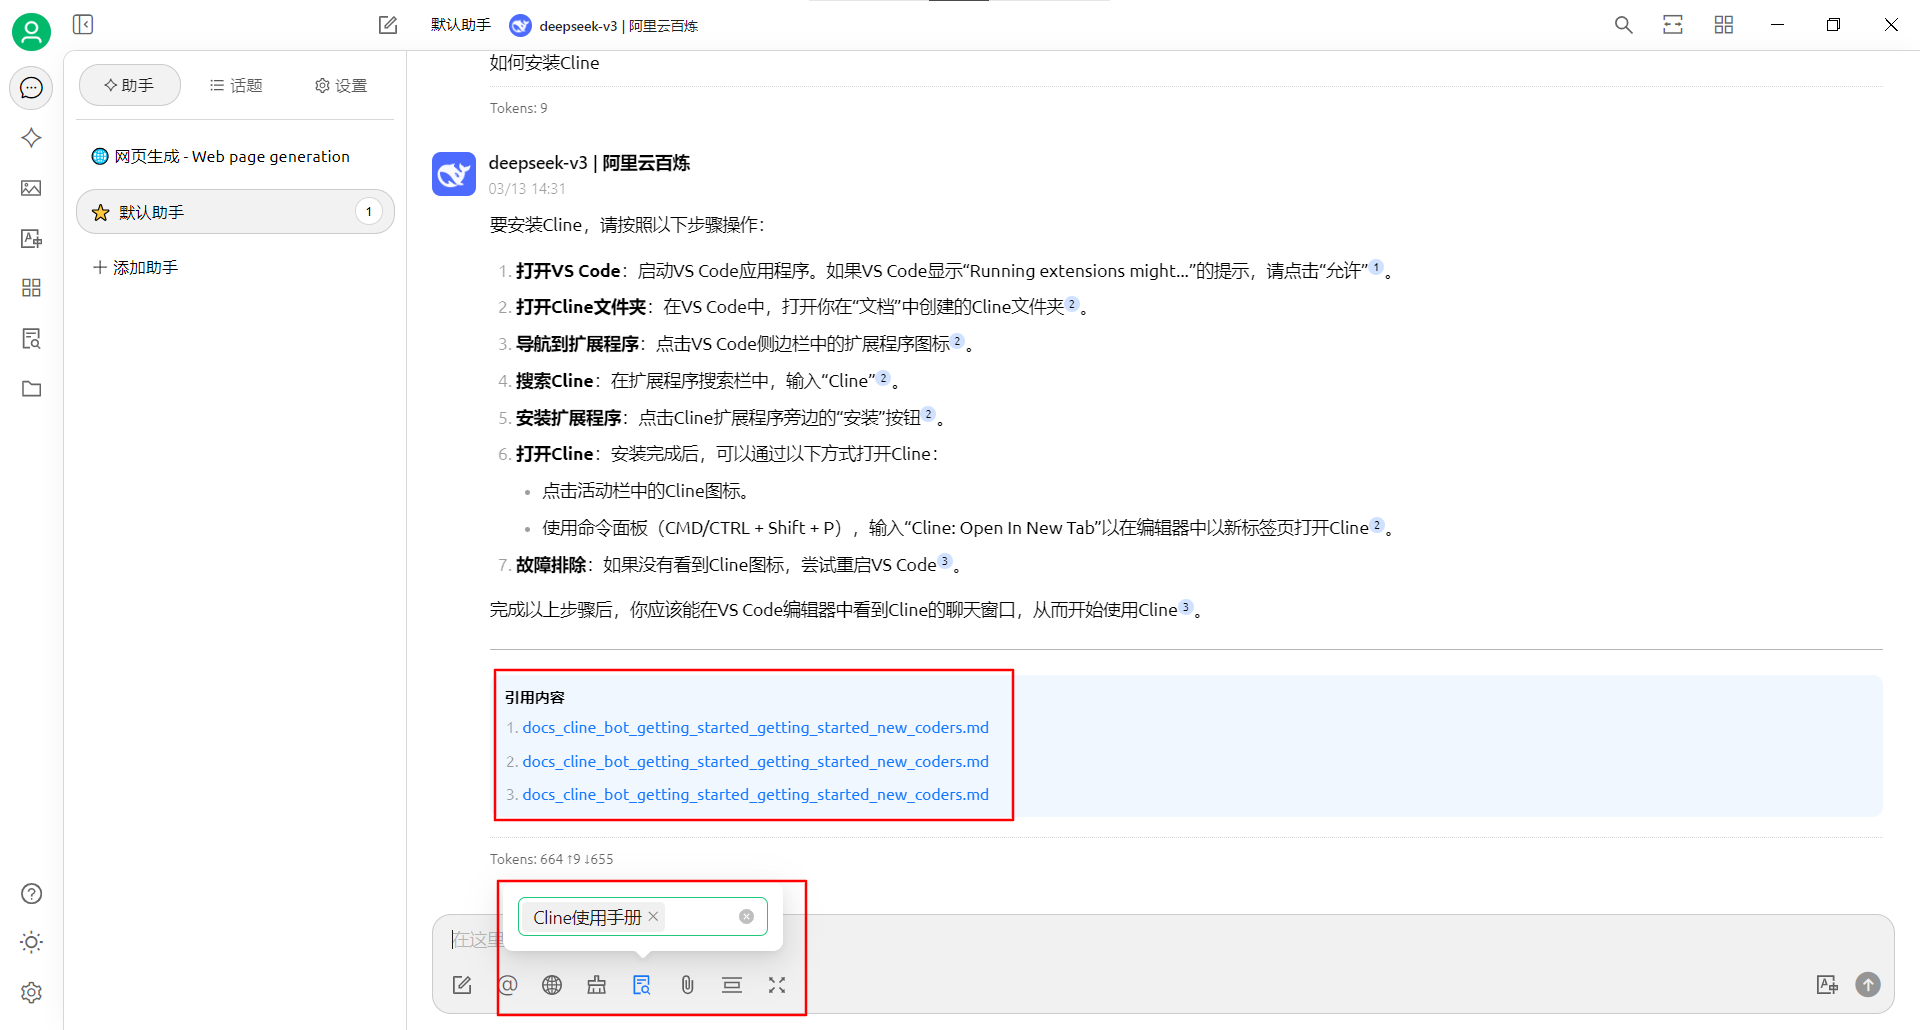Open the agents star icon in sidebar
This screenshot has width=1920, height=1030.
(x=31, y=138)
